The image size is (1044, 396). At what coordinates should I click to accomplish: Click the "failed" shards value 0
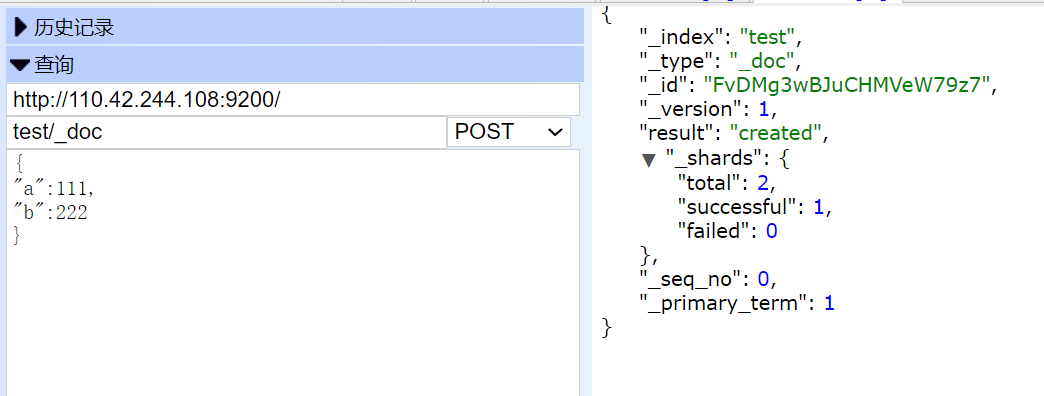click(771, 231)
